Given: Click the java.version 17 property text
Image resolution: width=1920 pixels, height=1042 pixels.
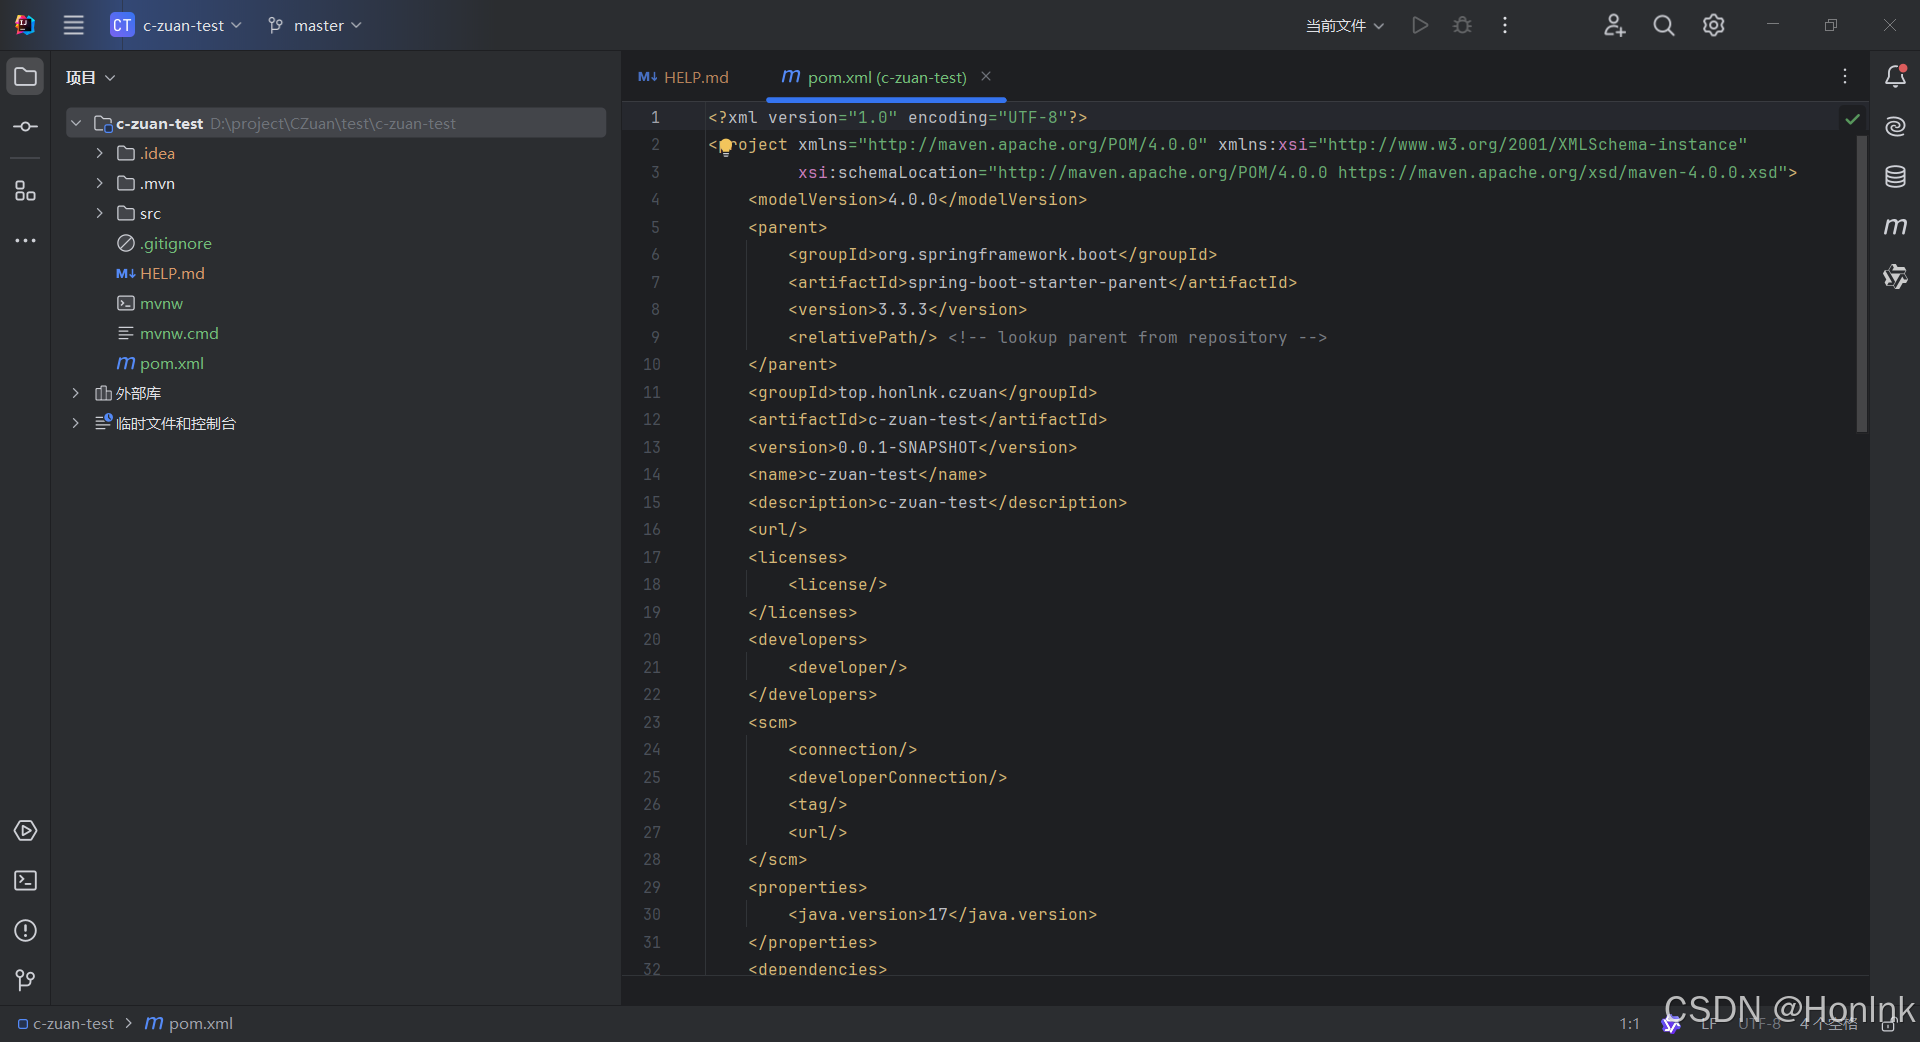Looking at the screenshot, I should pos(942,915).
